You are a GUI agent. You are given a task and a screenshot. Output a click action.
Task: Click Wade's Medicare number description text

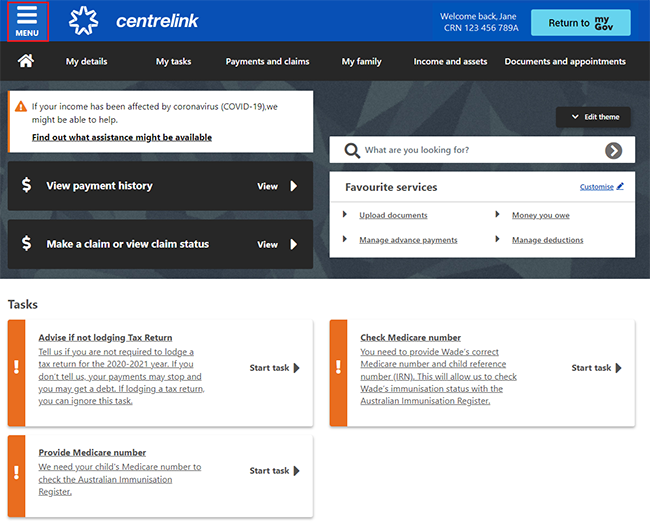point(439,376)
